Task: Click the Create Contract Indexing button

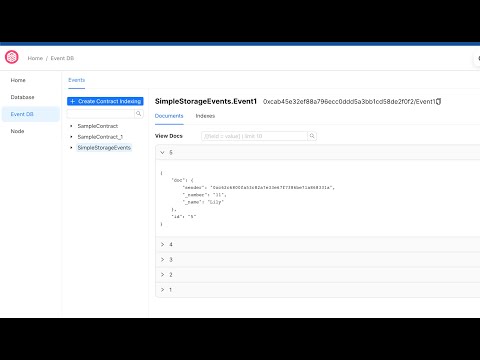Action: click(105, 101)
